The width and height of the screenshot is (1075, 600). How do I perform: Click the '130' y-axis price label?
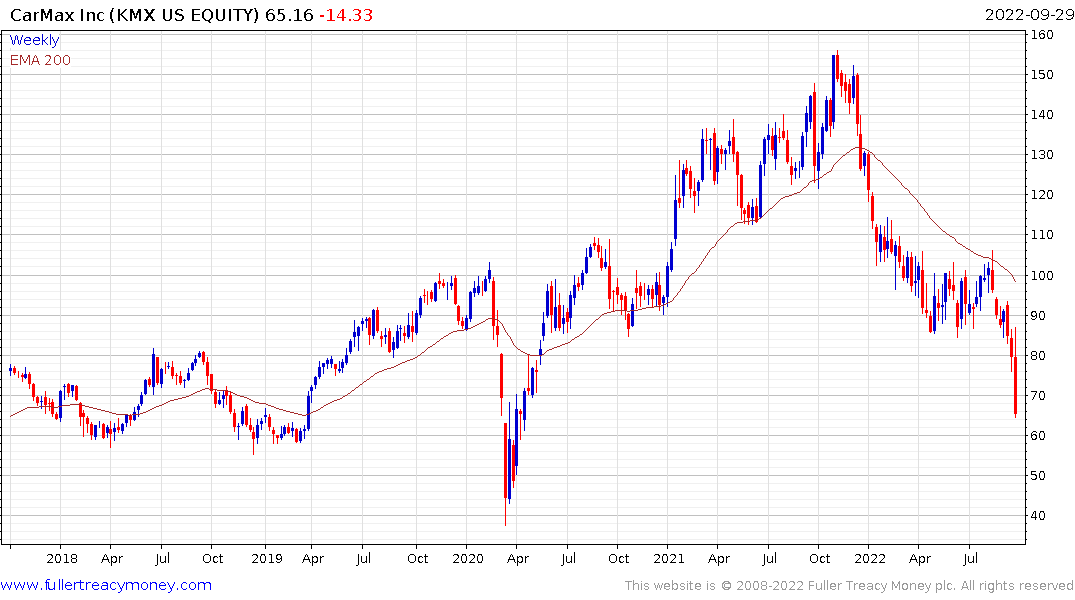pyautogui.click(x=1042, y=155)
